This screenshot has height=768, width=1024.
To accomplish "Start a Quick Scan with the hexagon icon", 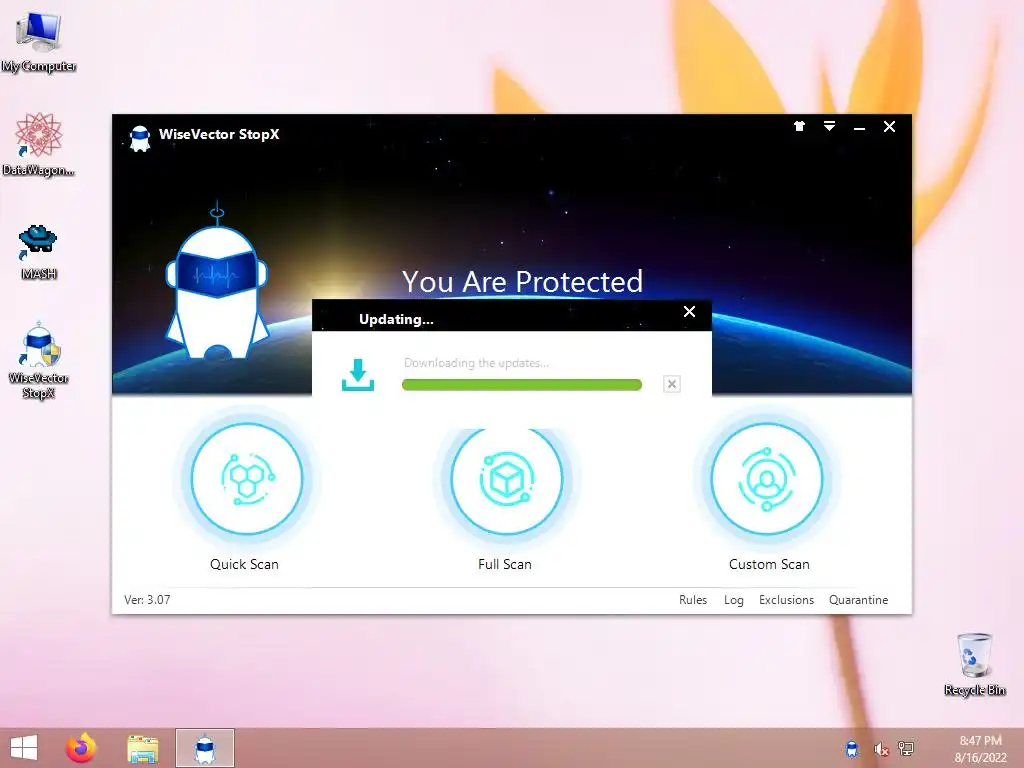I will click(x=246, y=479).
